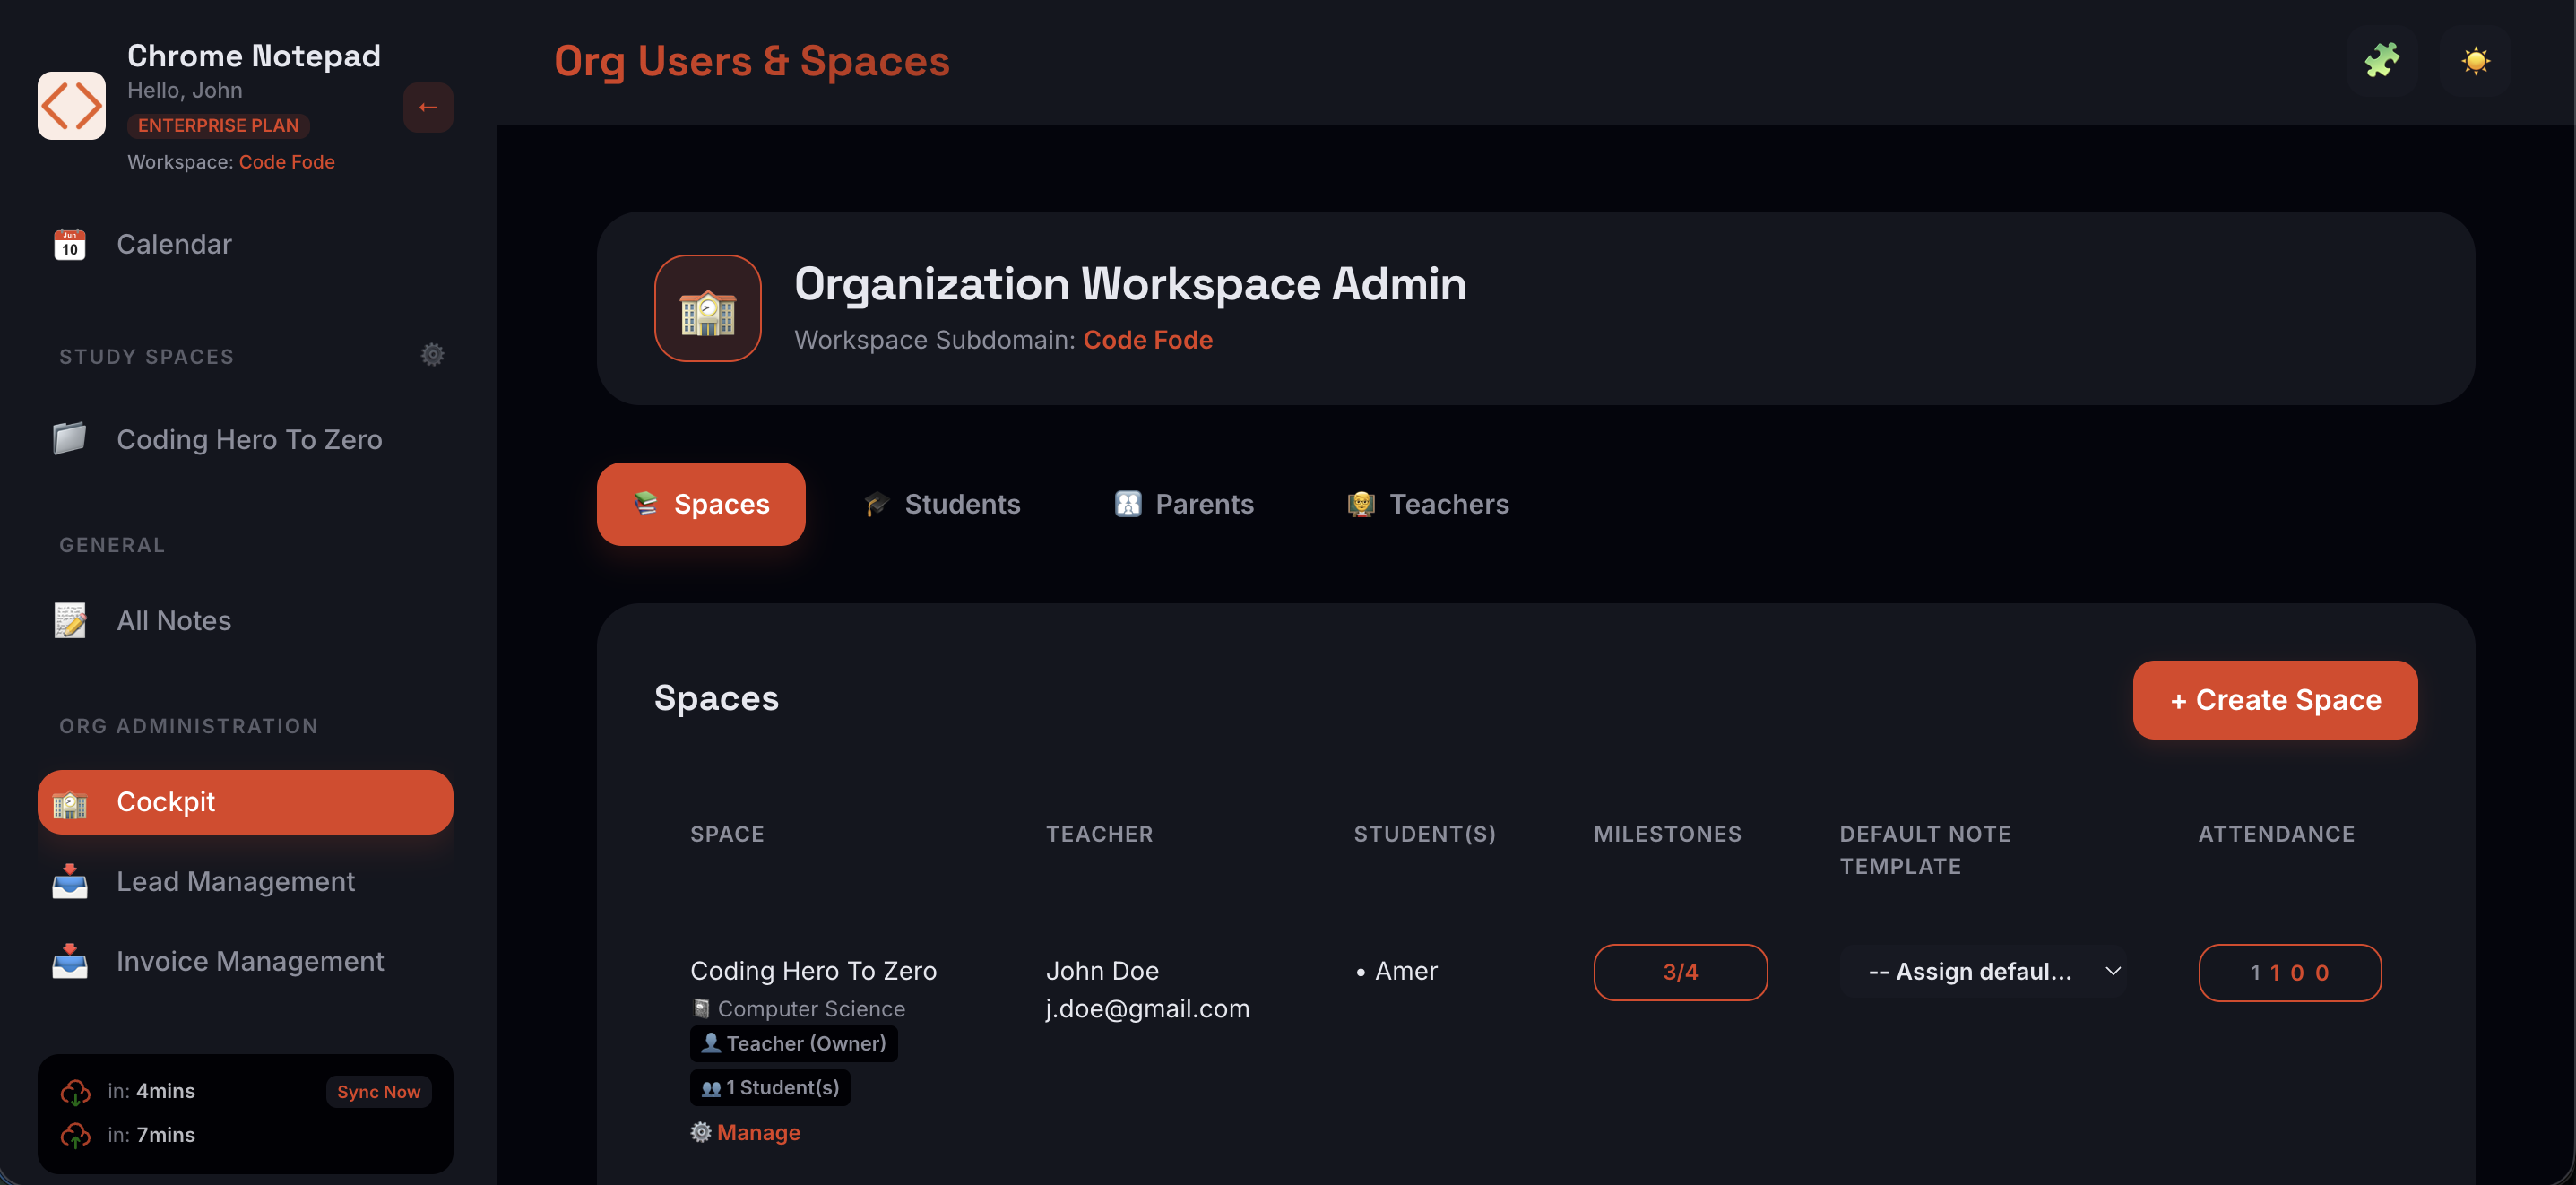Click the books icon on Spaces tab

coord(646,503)
